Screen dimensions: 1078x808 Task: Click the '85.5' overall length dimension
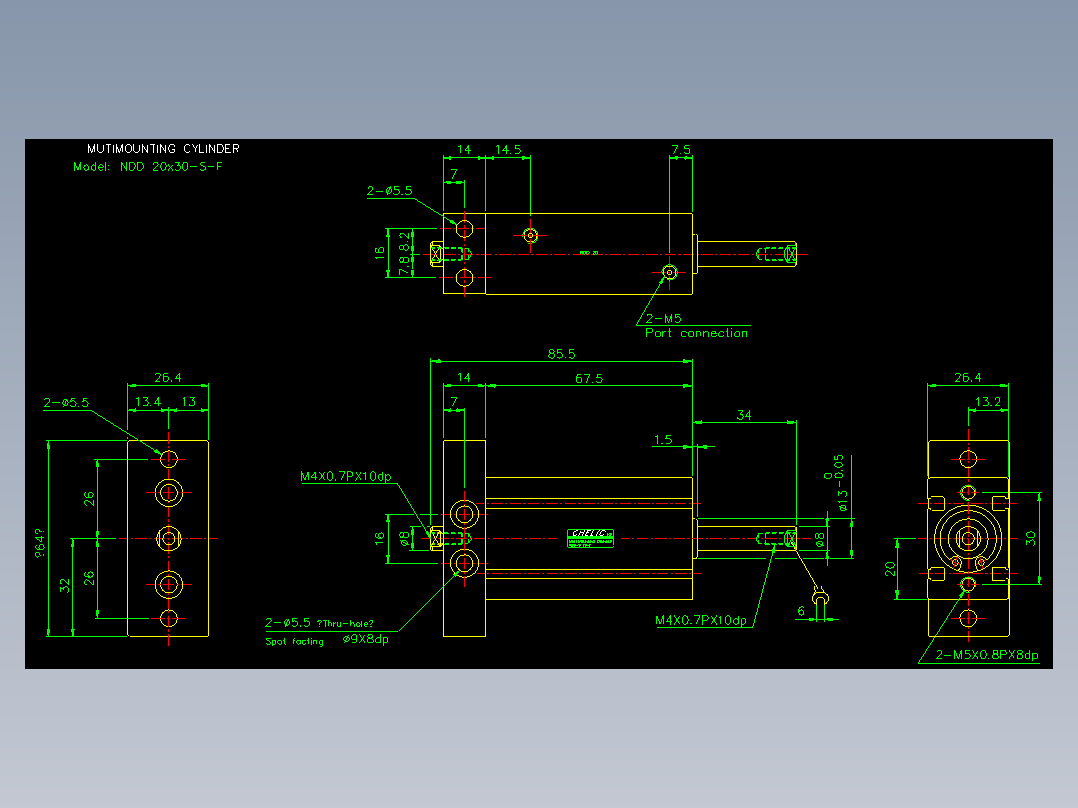(x=562, y=353)
